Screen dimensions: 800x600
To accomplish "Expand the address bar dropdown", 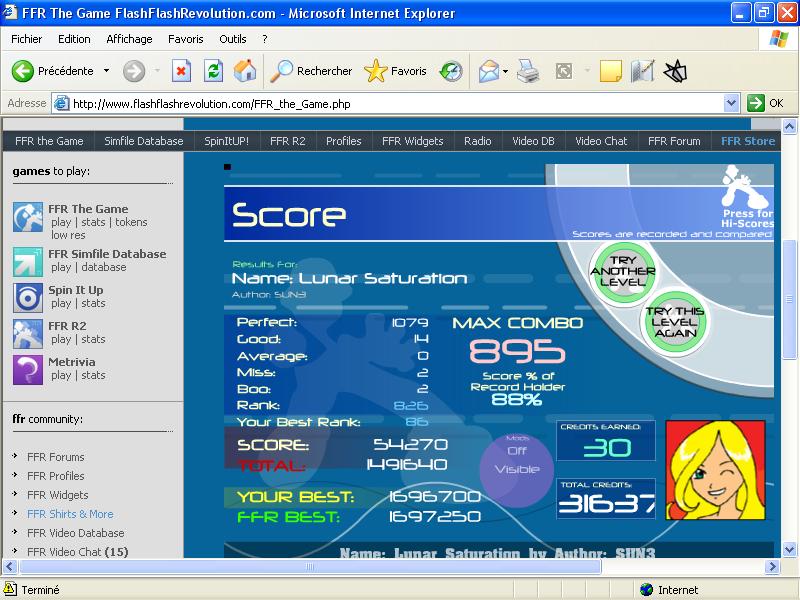I will [x=731, y=103].
